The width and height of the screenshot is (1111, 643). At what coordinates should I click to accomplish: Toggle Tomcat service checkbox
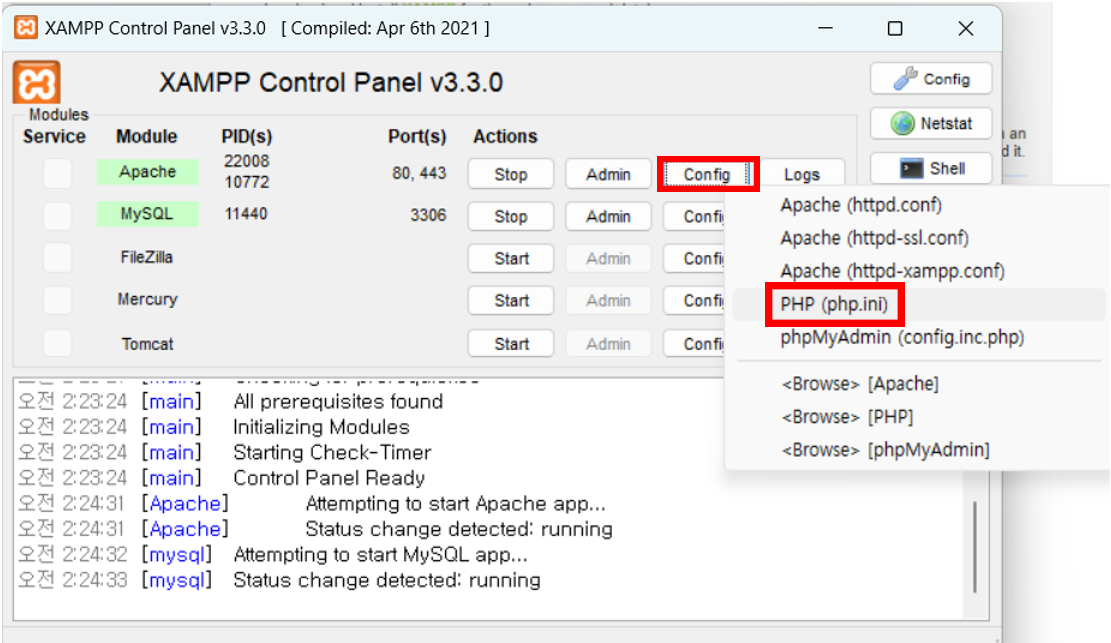point(57,344)
